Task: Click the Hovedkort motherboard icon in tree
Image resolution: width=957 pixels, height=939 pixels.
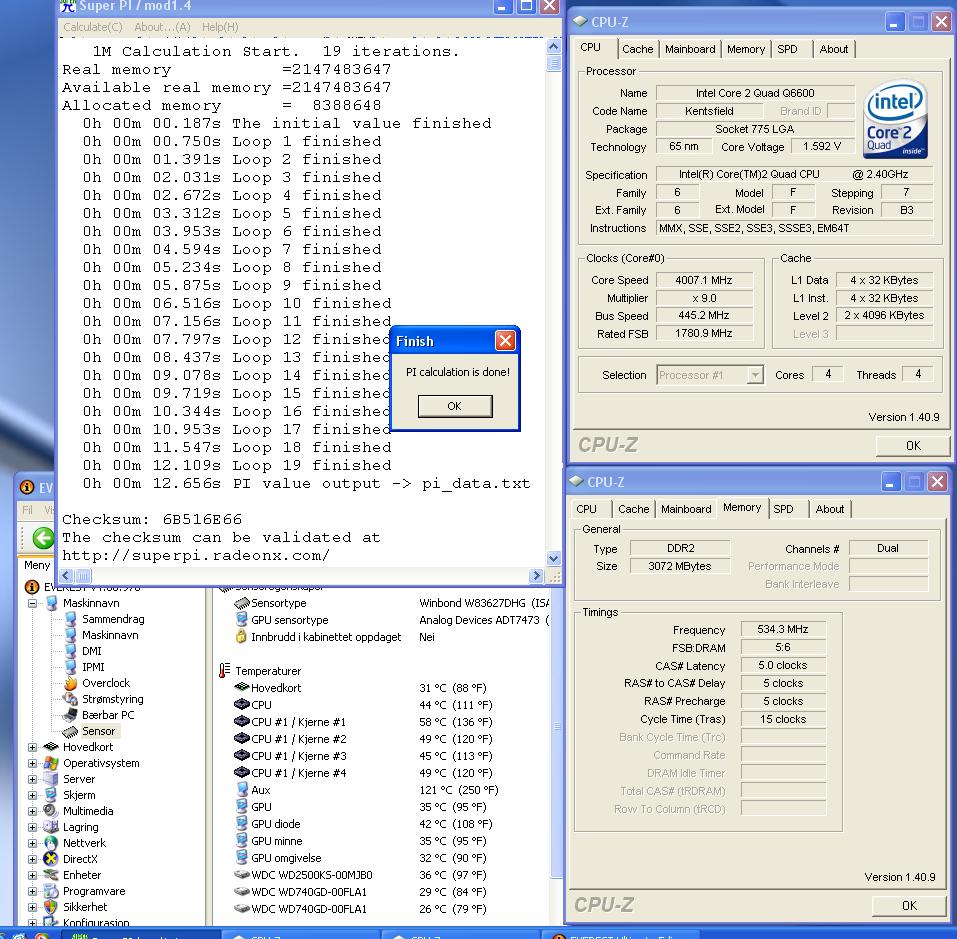Action: pos(51,747)
